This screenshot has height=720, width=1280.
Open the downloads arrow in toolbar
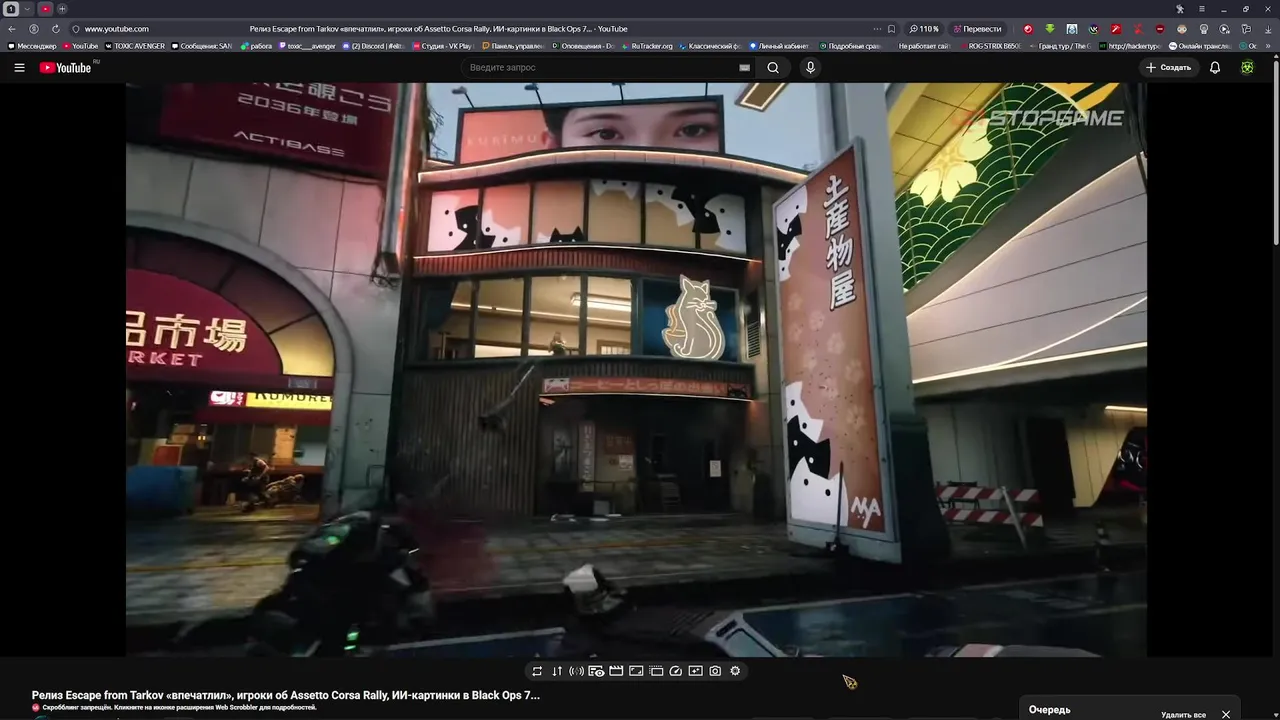click(1268, 29)
